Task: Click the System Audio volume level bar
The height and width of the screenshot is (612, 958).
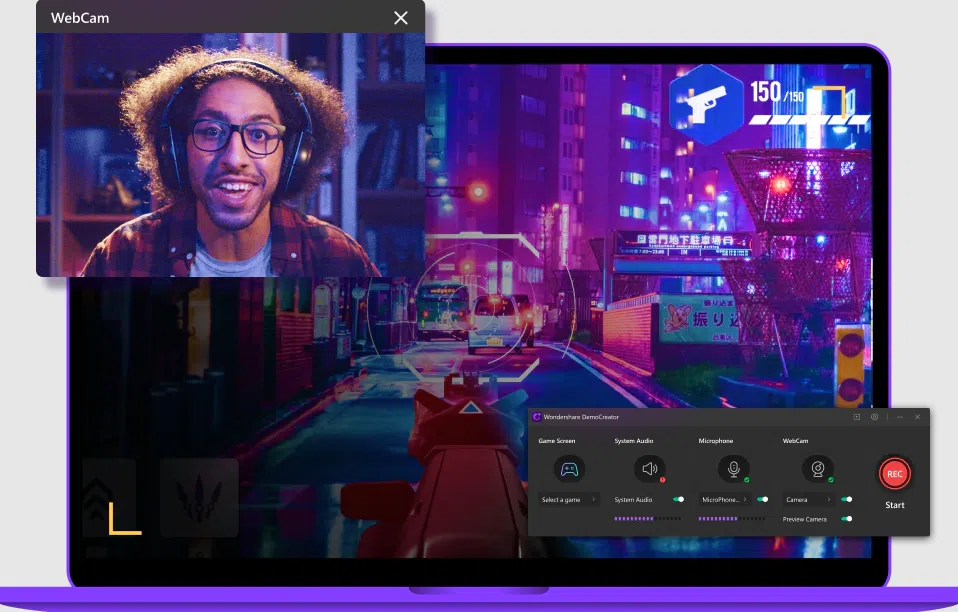Action: click(647, 519)
